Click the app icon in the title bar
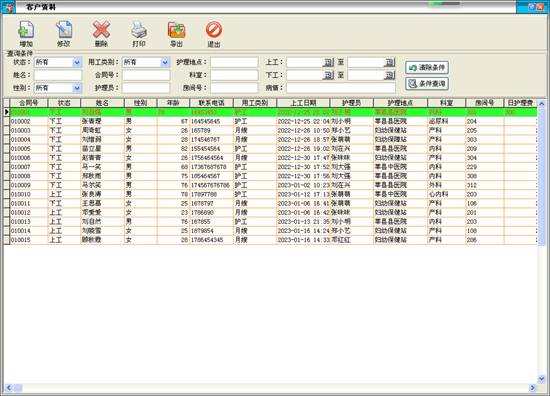This screenshot has height=396, width=550. (x=8, y=7)
